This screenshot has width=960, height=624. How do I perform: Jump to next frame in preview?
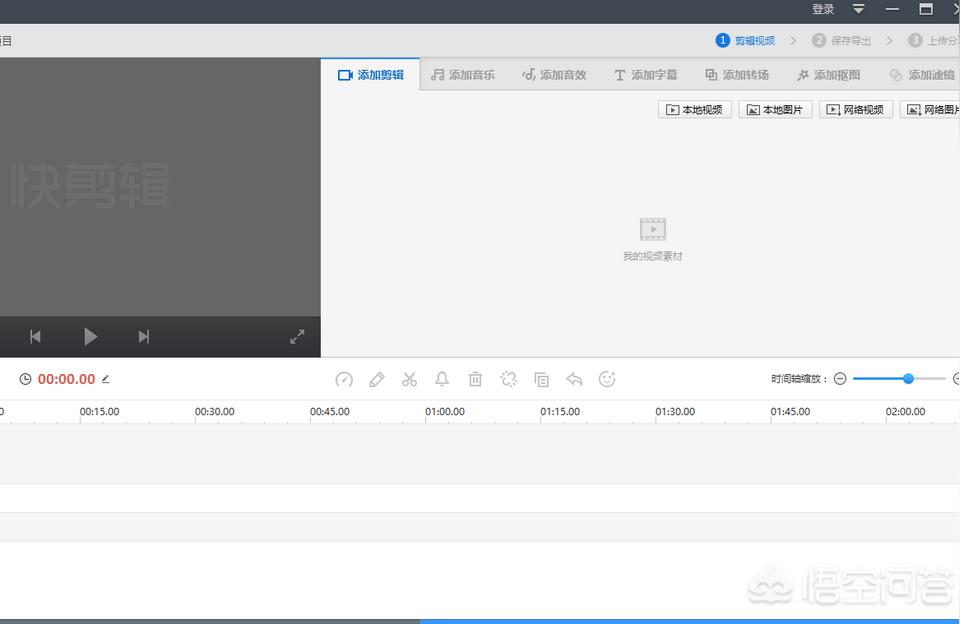[x=143, y=336]
